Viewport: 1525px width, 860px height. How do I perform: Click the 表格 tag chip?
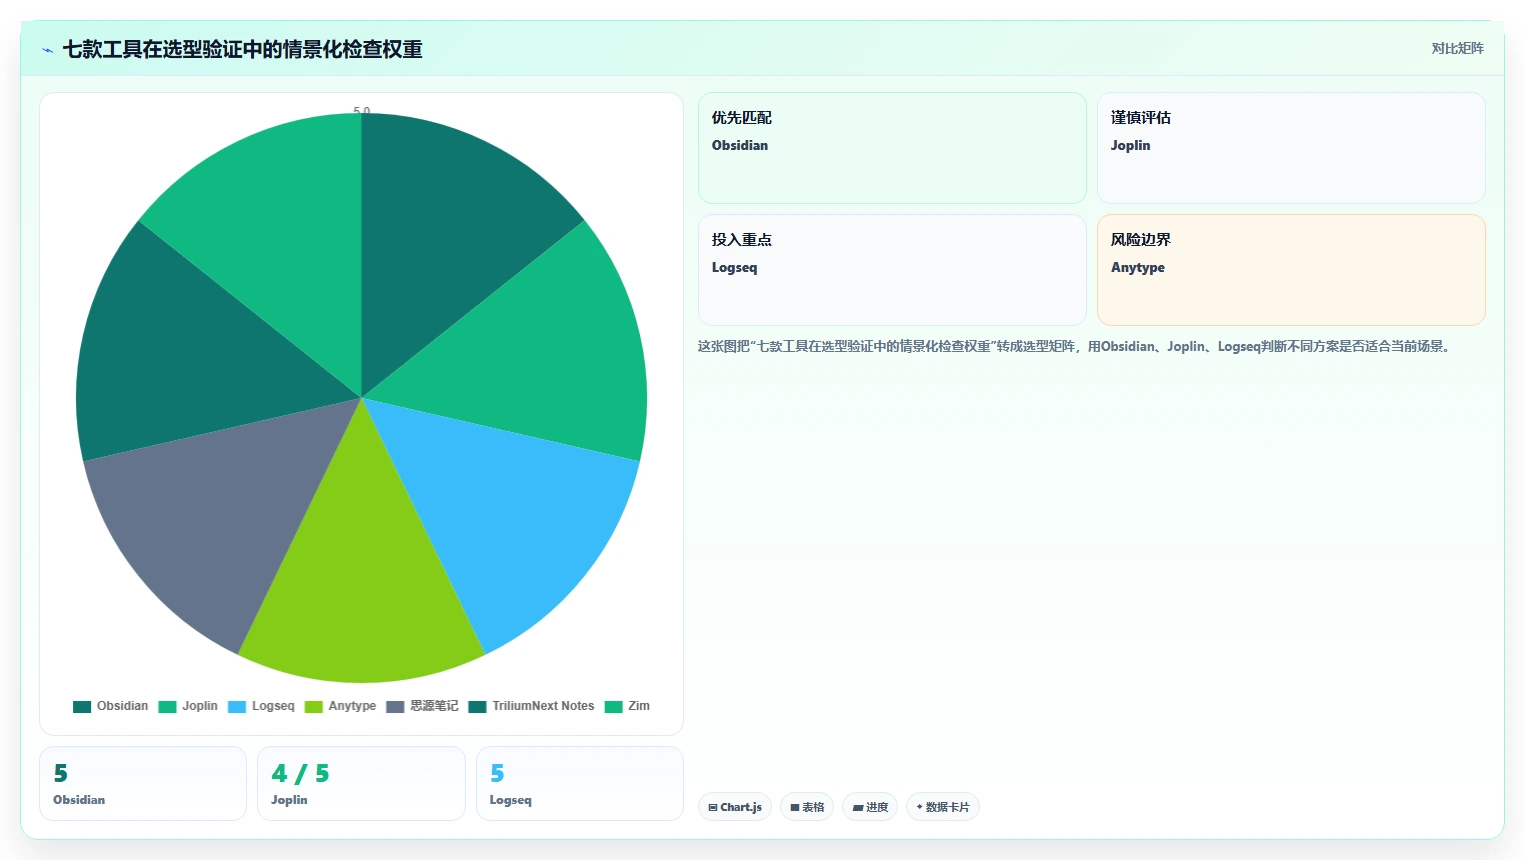pyautogui.click(x=807, y=807)
